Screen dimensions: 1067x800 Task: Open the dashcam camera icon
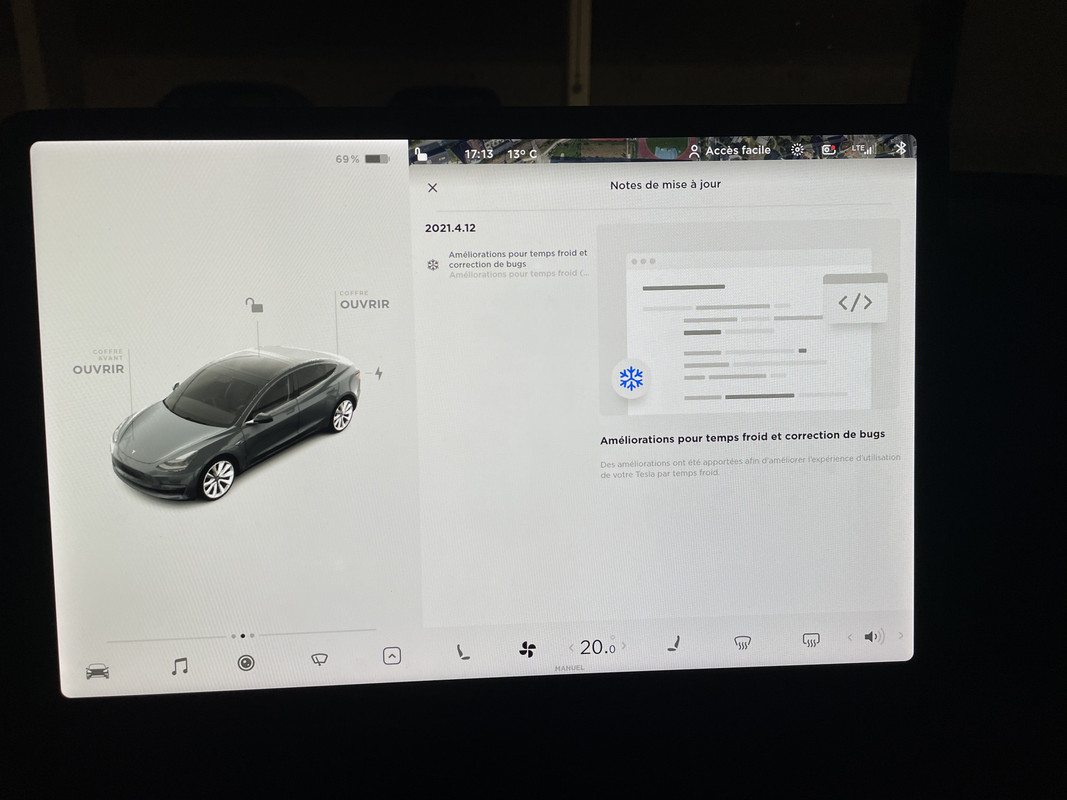(x=246, y=663)
